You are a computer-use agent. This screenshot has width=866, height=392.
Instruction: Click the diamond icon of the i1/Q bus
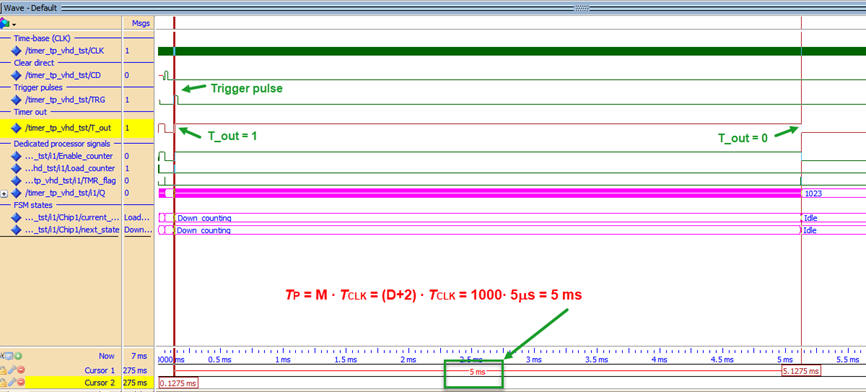16,193
